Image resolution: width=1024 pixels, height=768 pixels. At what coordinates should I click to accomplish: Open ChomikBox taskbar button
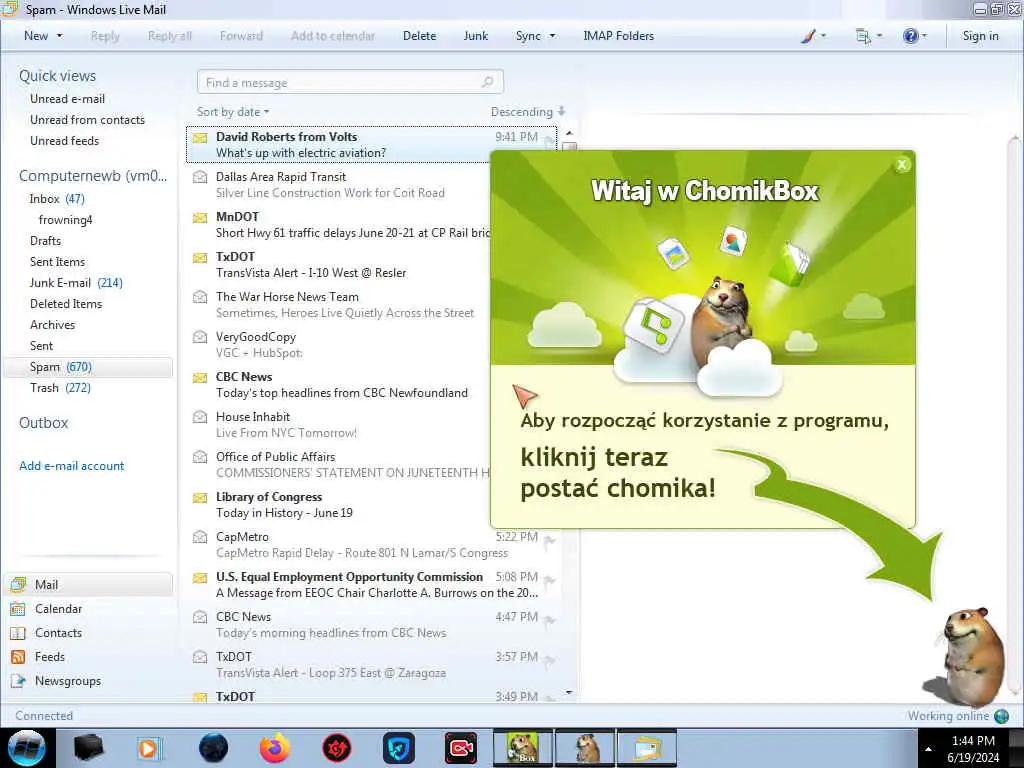coord(522,748)
